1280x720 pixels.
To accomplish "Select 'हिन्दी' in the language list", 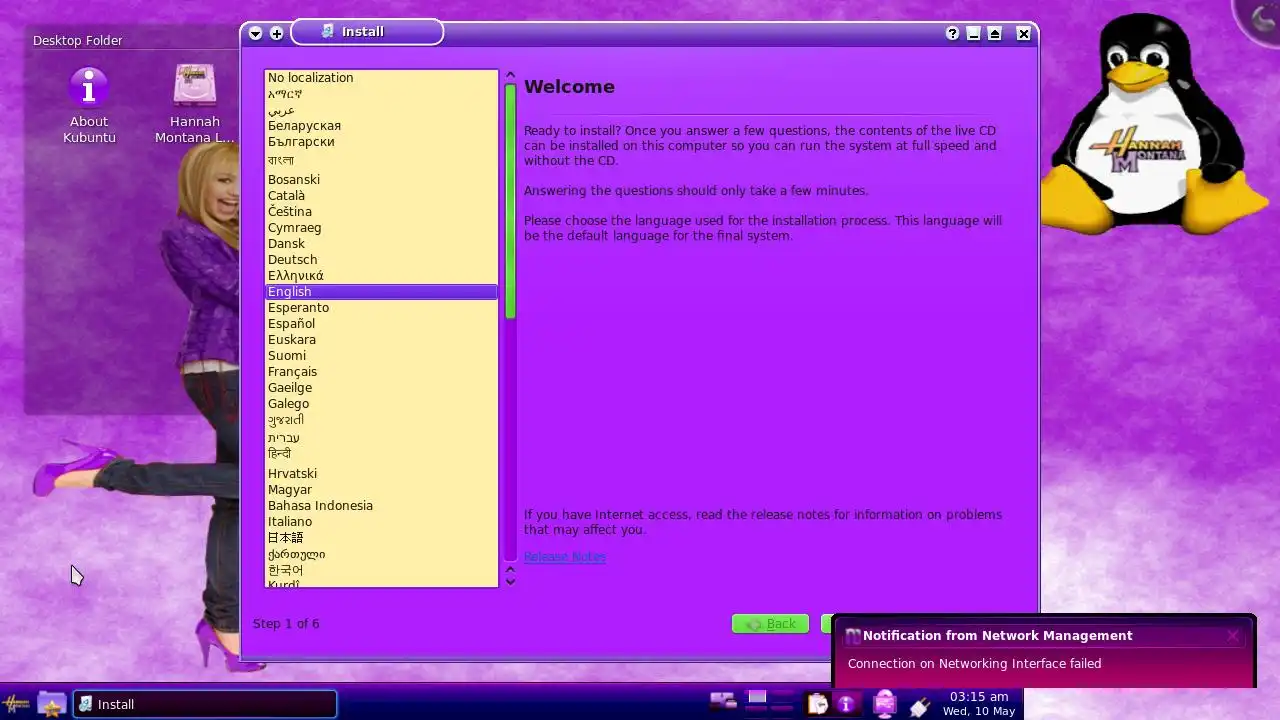I will [381, 454].
